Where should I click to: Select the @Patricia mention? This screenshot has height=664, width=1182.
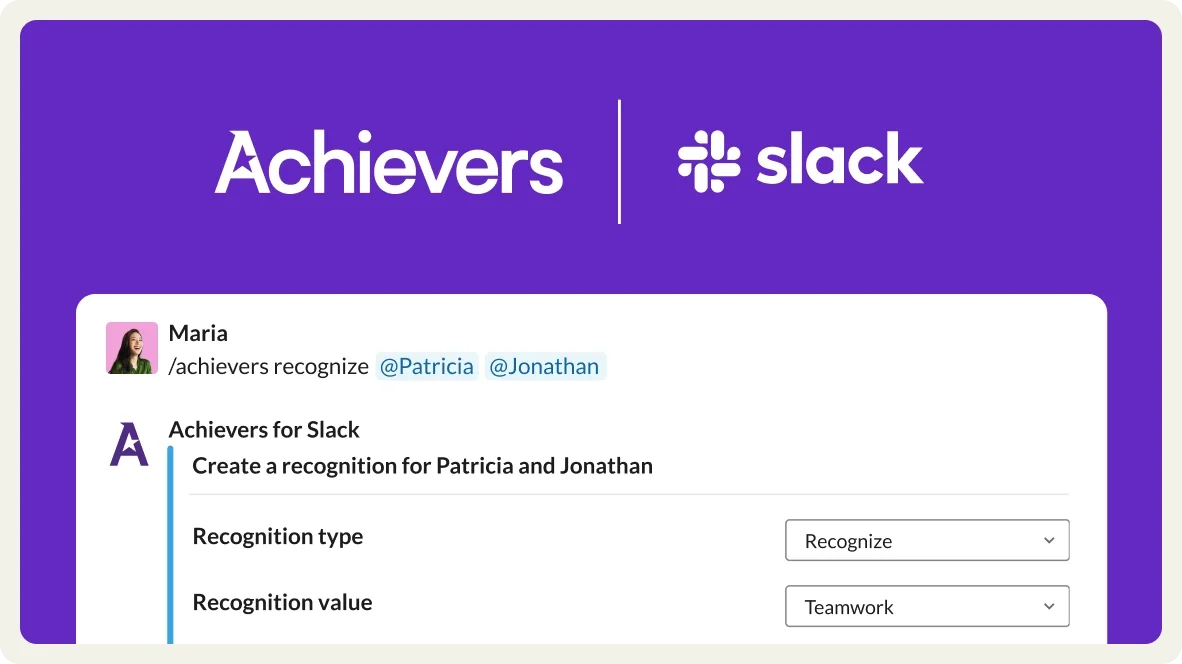click(427, 366)
